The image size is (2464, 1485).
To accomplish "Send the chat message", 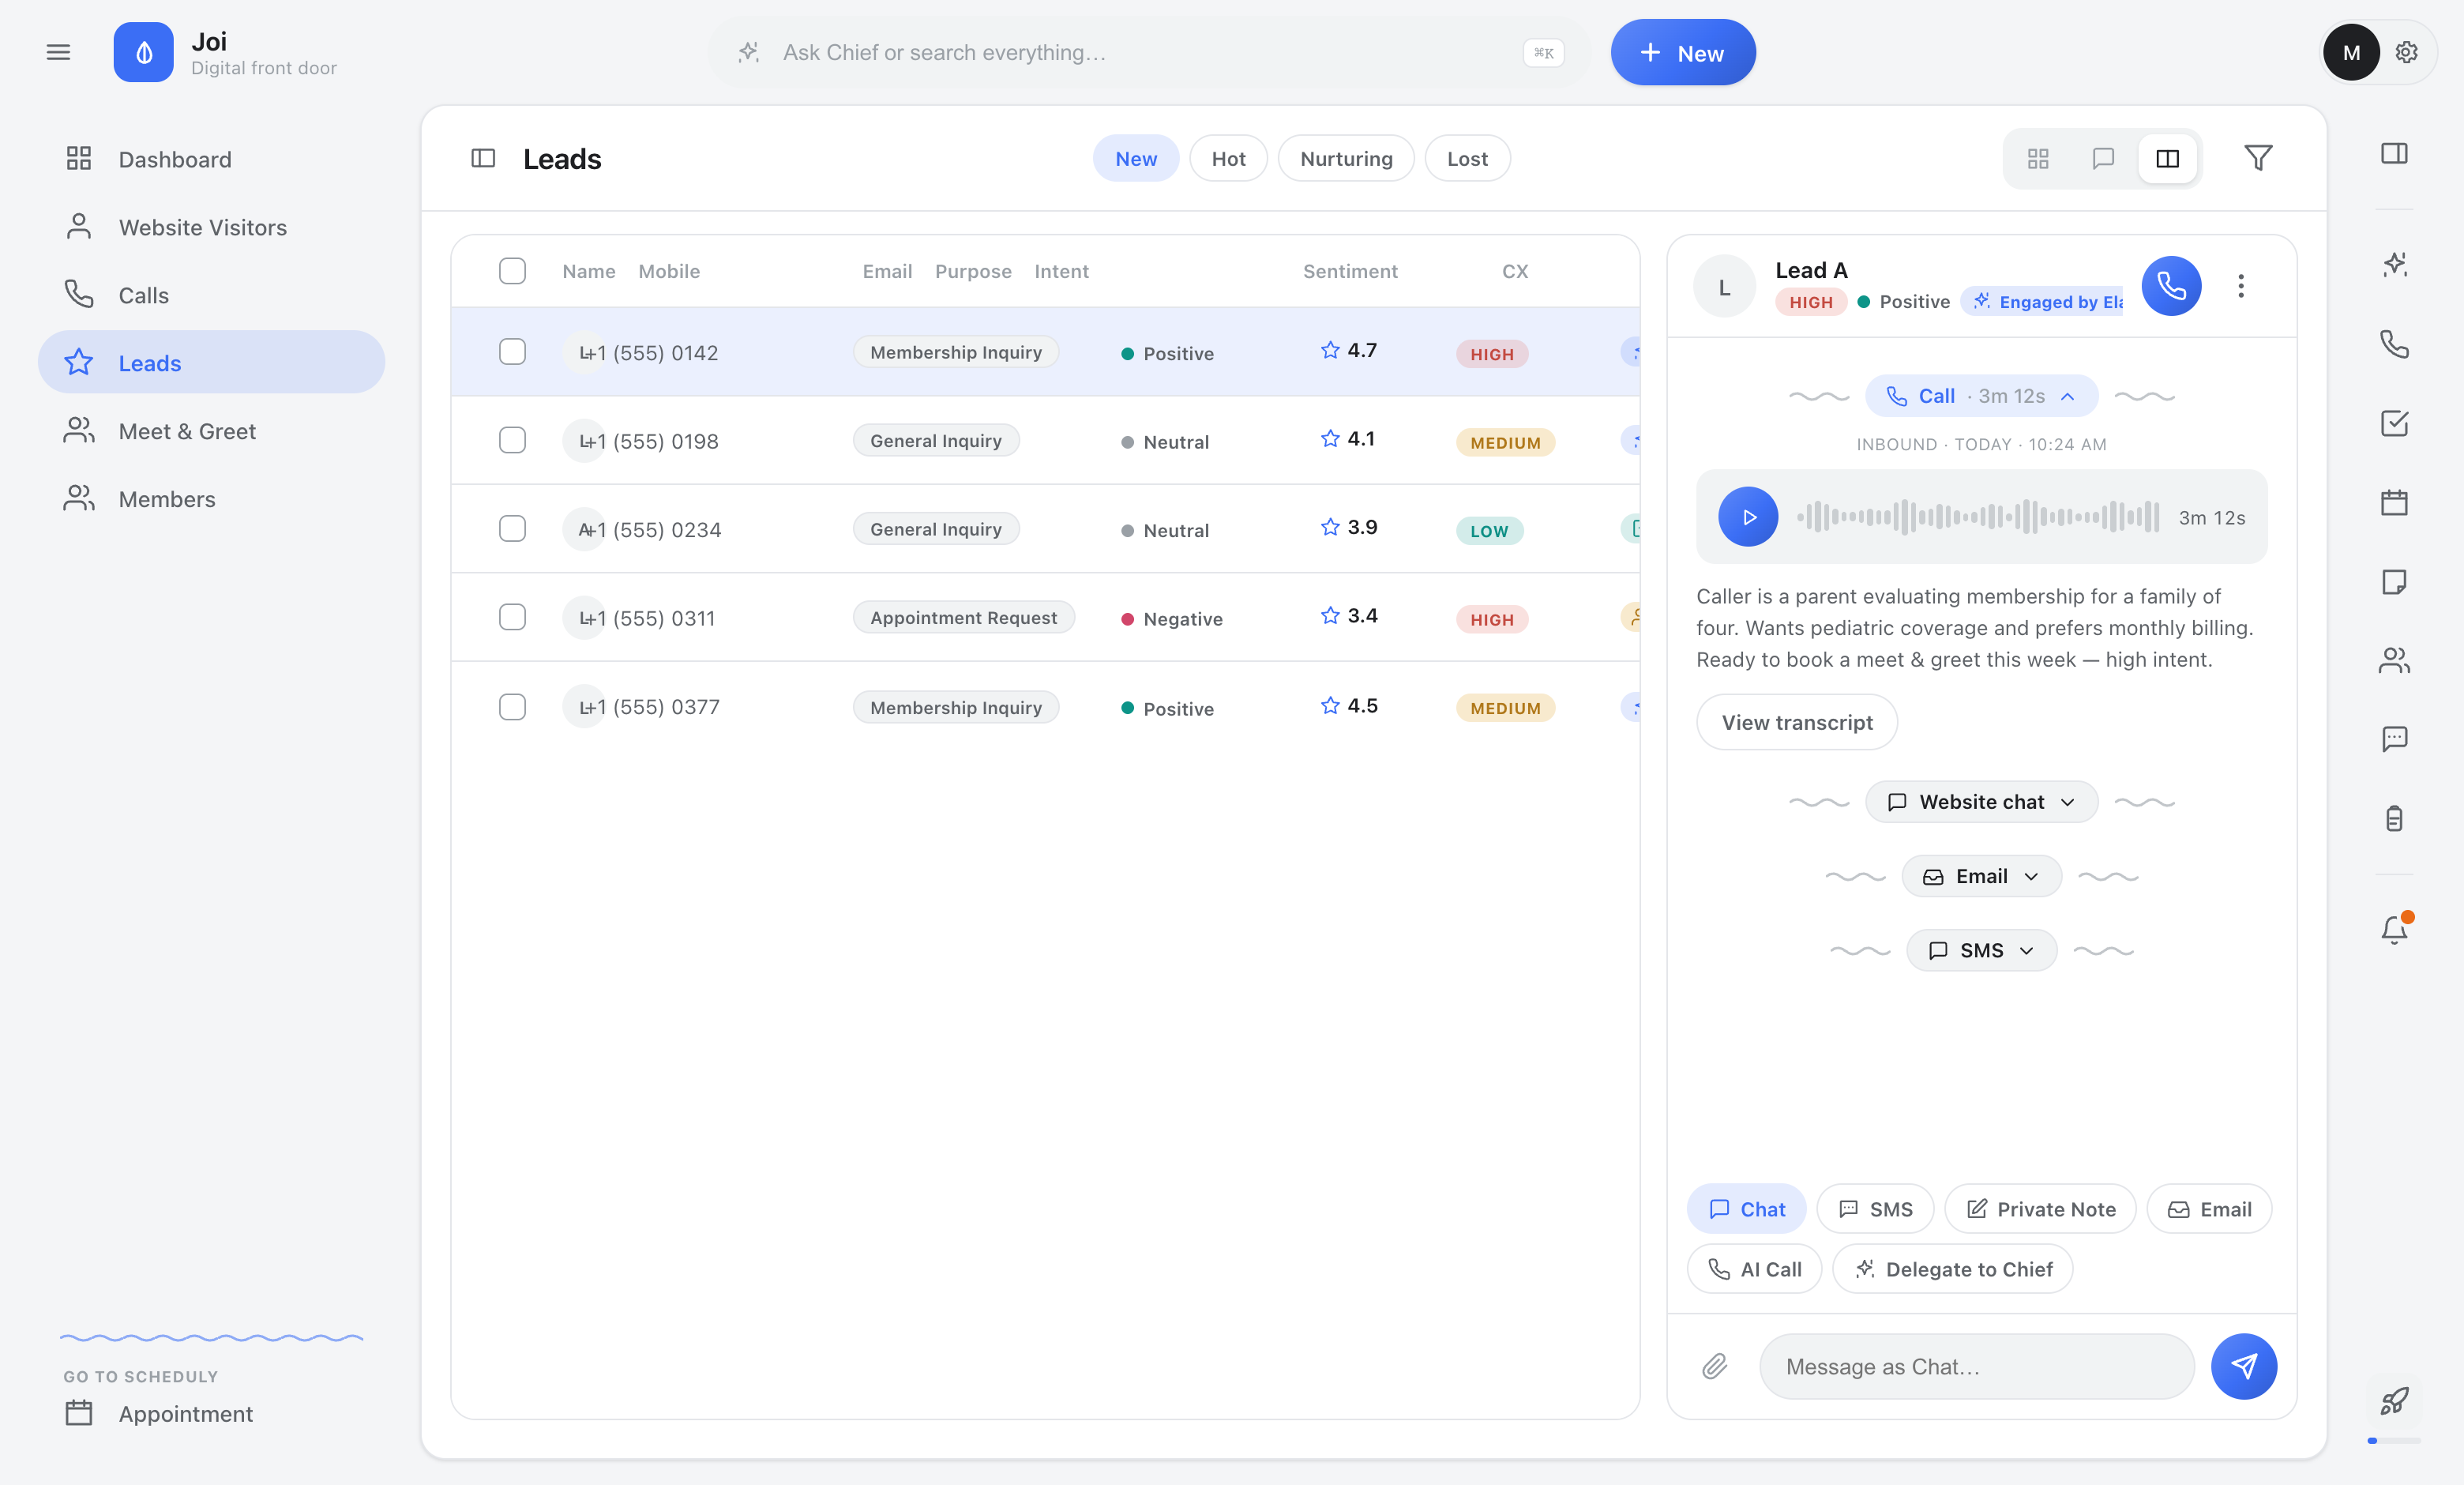I will pyautogui.click(x=2243, y=1366).
